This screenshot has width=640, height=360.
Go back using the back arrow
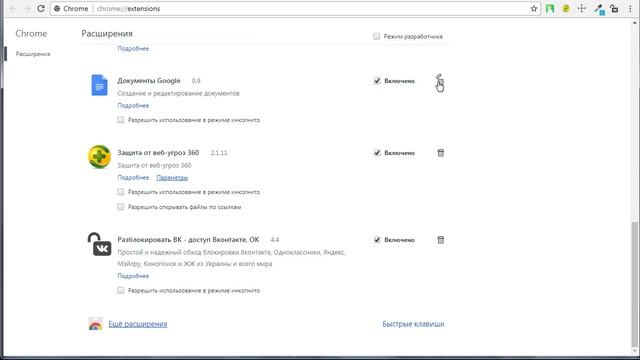[x=13, y=9]
